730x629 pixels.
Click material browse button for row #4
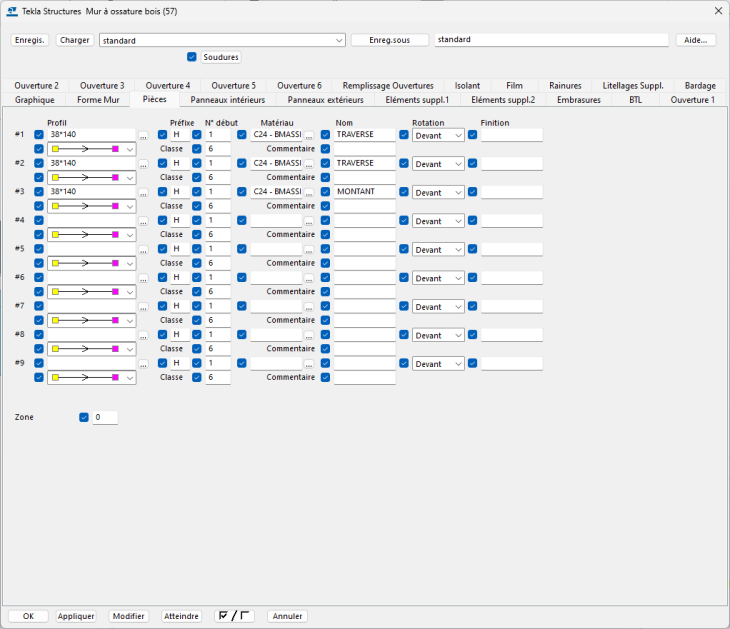tap(309, 221)
